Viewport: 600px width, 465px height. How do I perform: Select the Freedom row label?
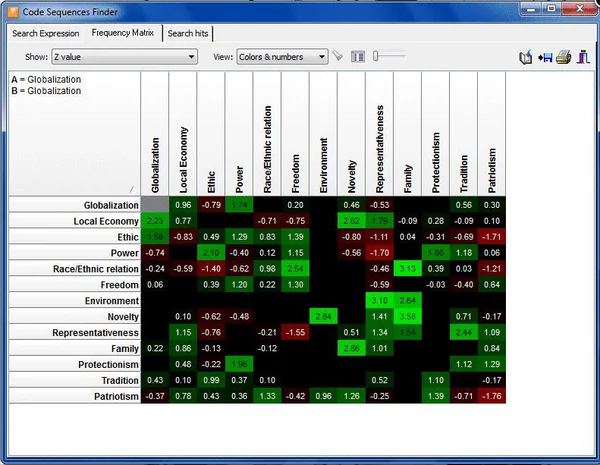click(x=75, y=285)
